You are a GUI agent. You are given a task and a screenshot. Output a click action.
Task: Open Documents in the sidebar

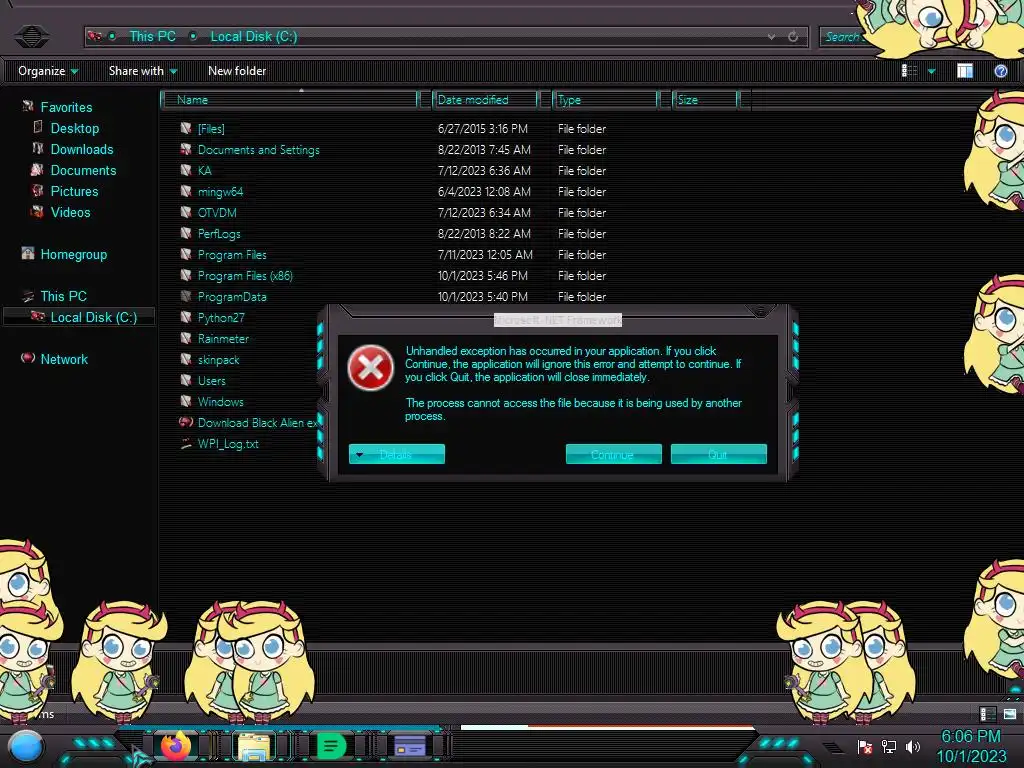[x=83, y=170]
